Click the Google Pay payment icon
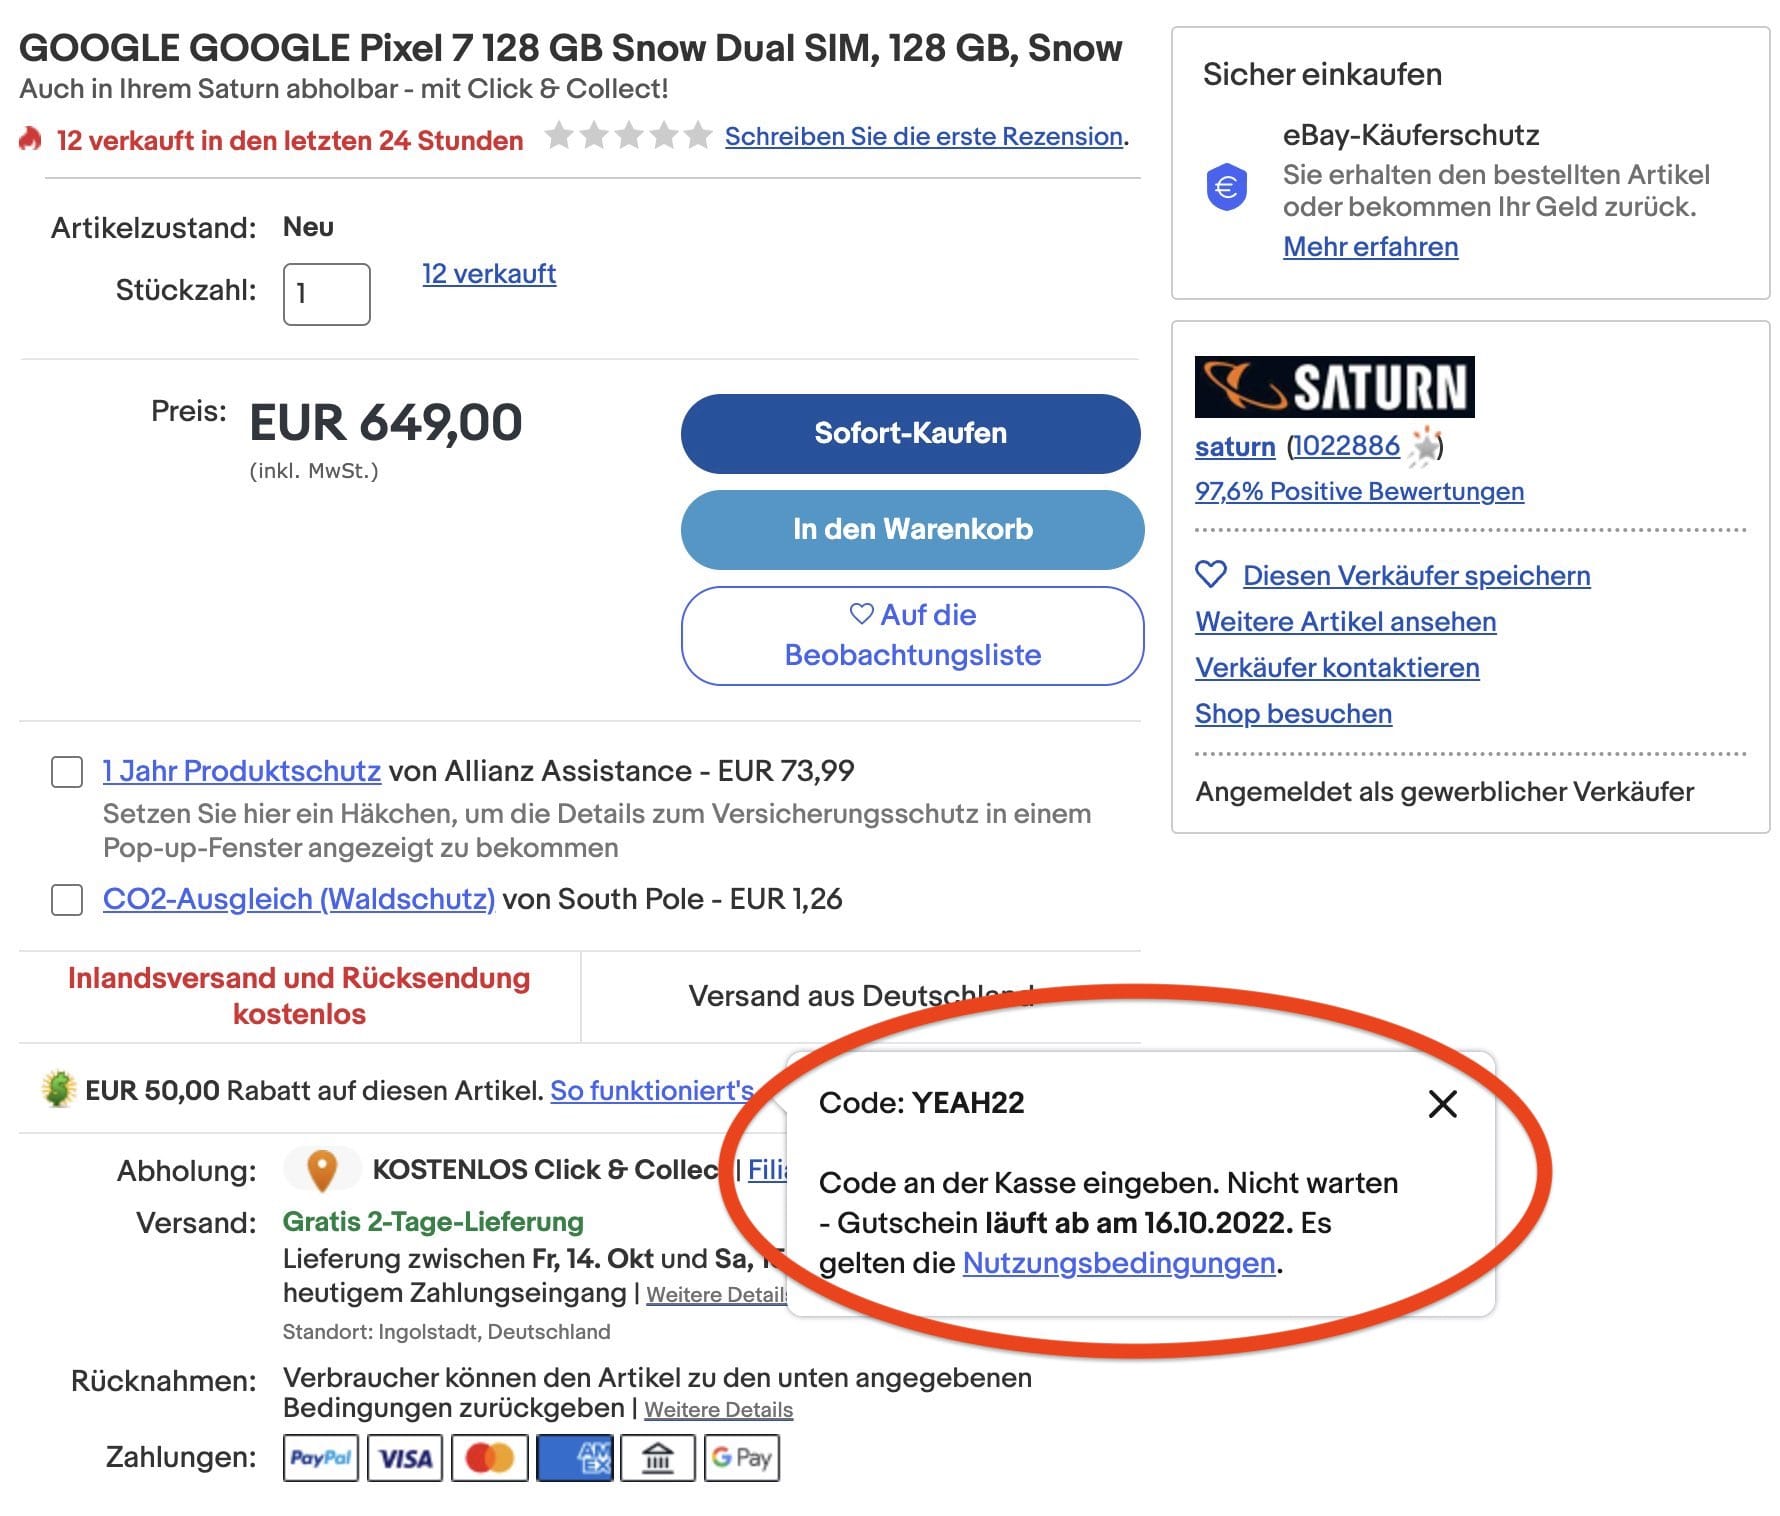Image resolution: width=1780 pixels, height=1516 pixels. tap(742, 1458)
